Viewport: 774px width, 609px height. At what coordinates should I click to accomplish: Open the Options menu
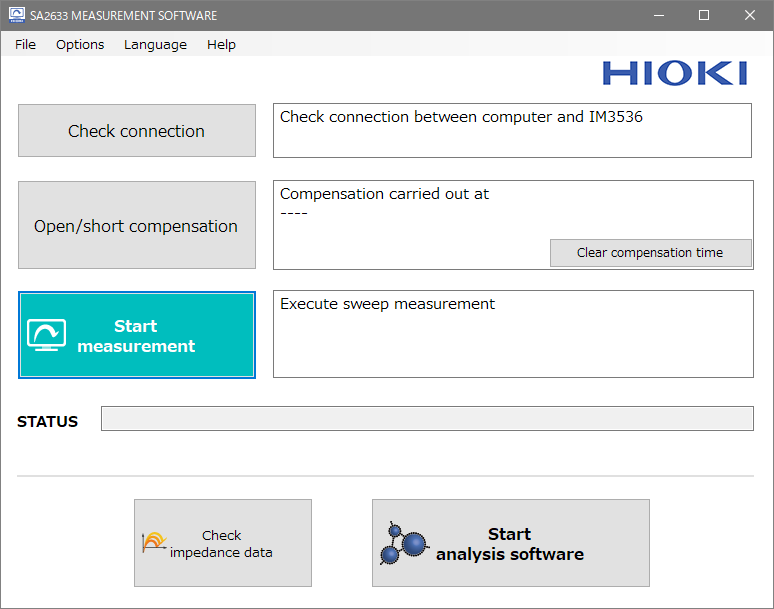[x=80, y=44]
